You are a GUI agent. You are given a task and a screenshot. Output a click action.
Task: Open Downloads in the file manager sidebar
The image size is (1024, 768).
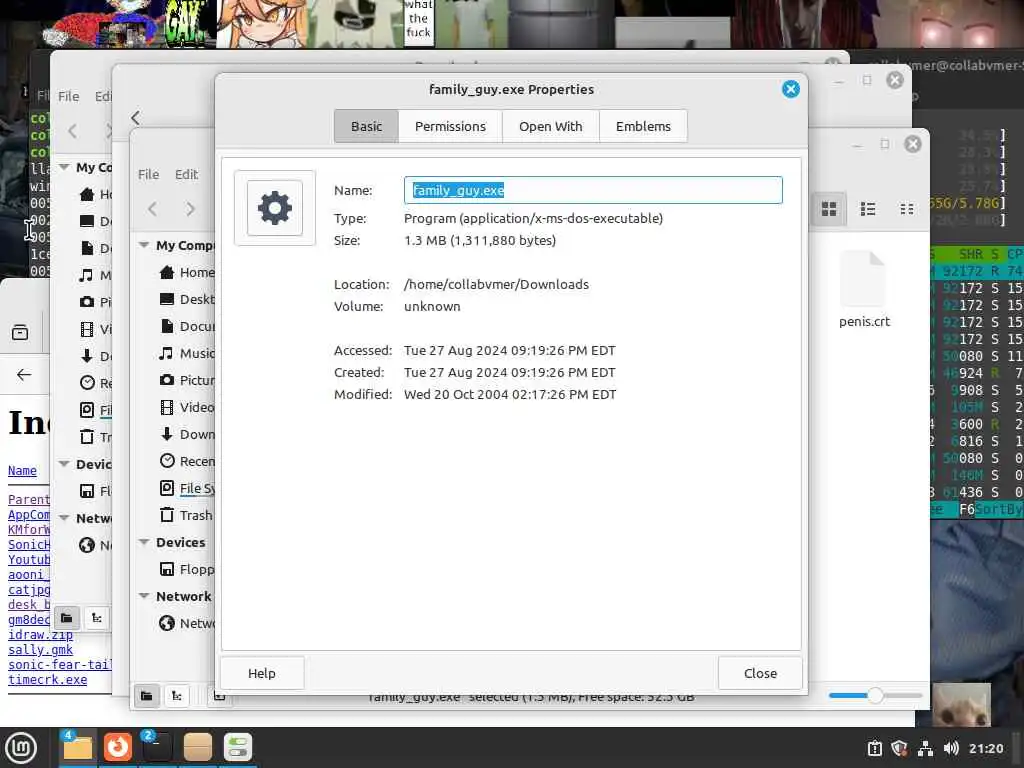(x=187, y=434)
